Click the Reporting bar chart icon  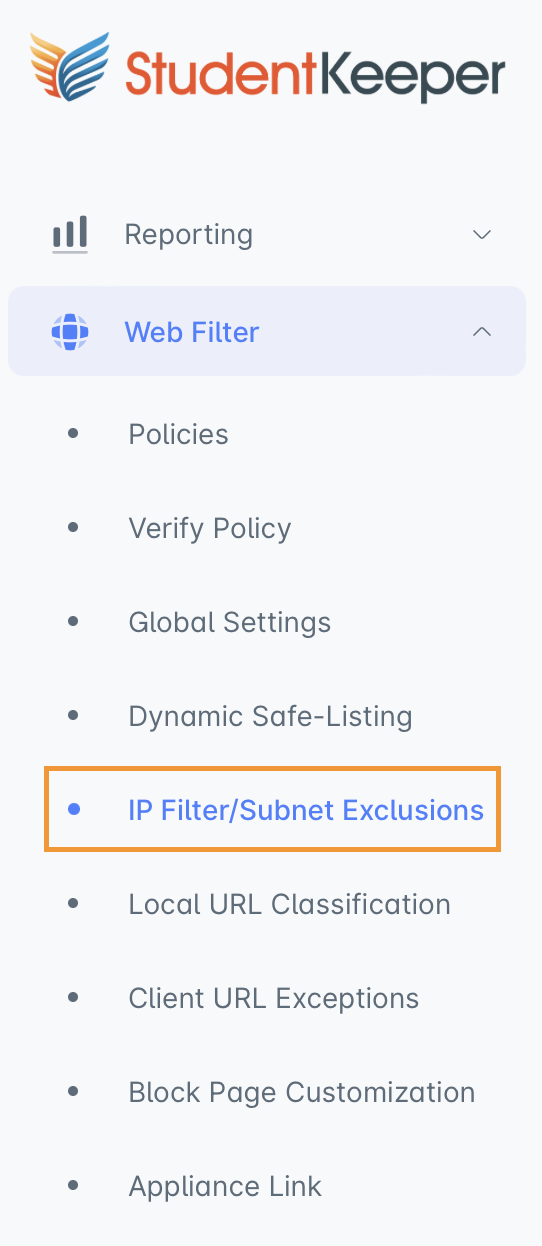[x=70, y=235]
